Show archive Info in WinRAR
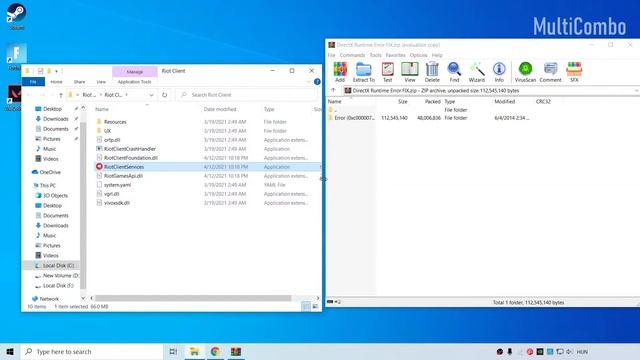 coord(499,72)
